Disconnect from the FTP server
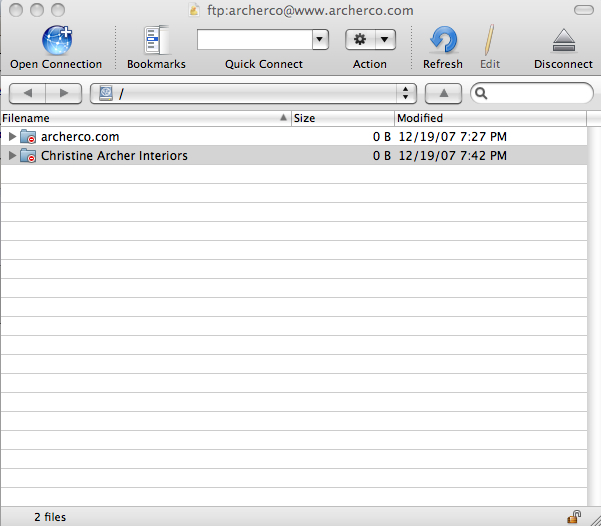The image size is (601, 526). [563, 40]
